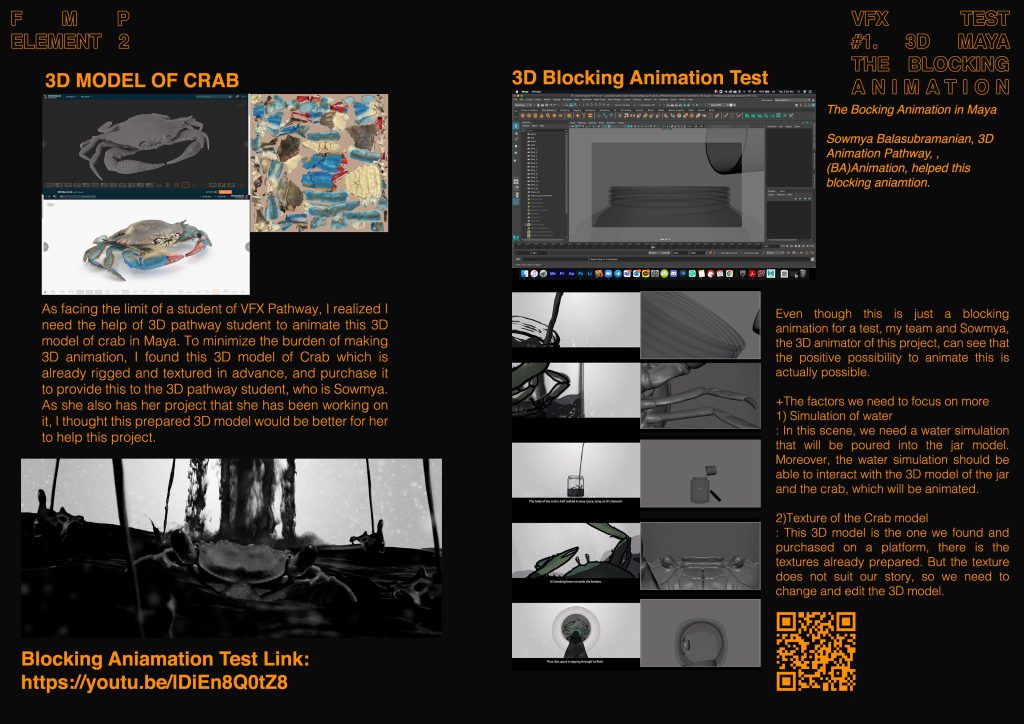Select the textured blue crab render image
The width and height of the screenshot is (1024, 724).
pyautogui.click(x=146, y=246)
